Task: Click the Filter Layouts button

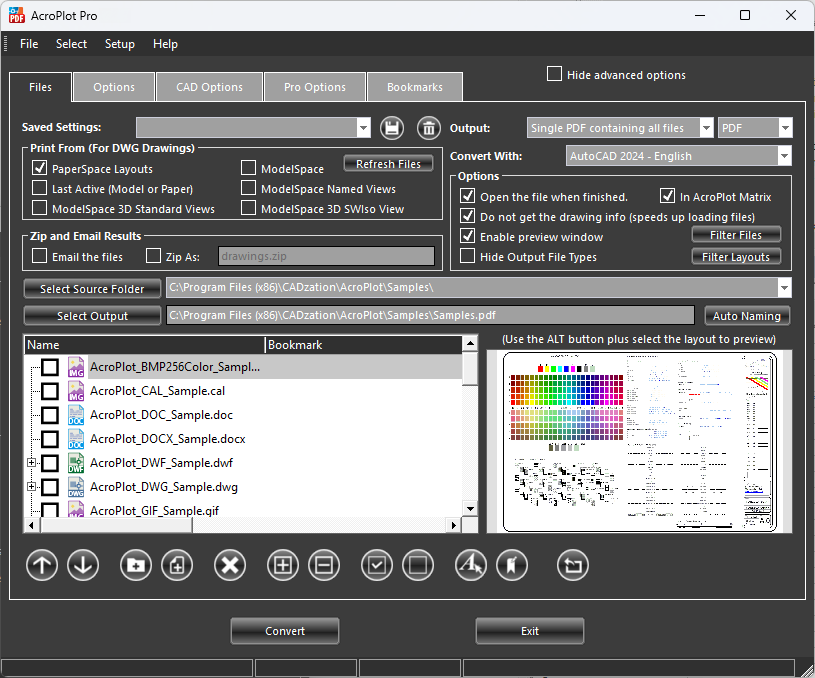Action: click(736, 257)
